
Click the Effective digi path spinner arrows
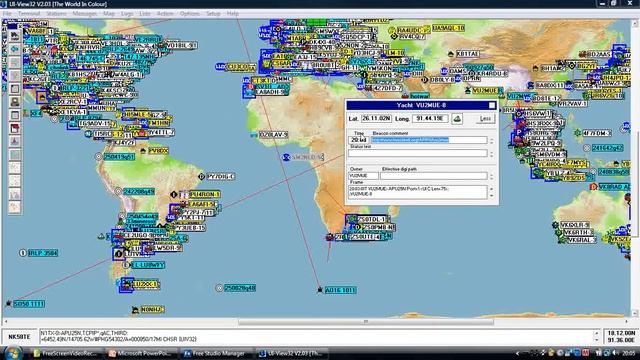pos(491,176)
